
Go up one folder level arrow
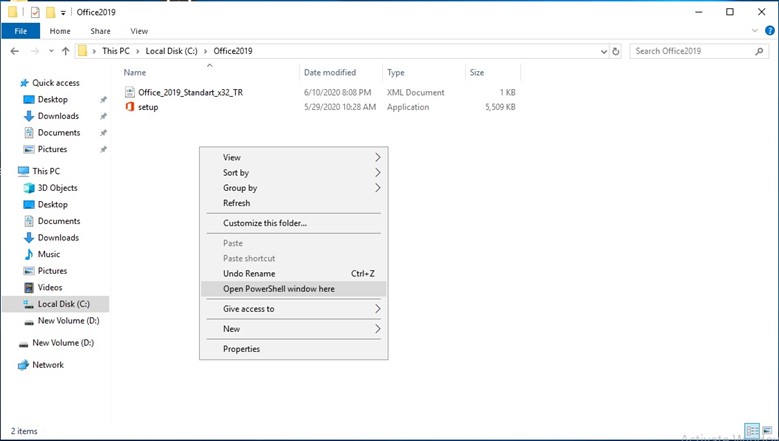point(66,51)
